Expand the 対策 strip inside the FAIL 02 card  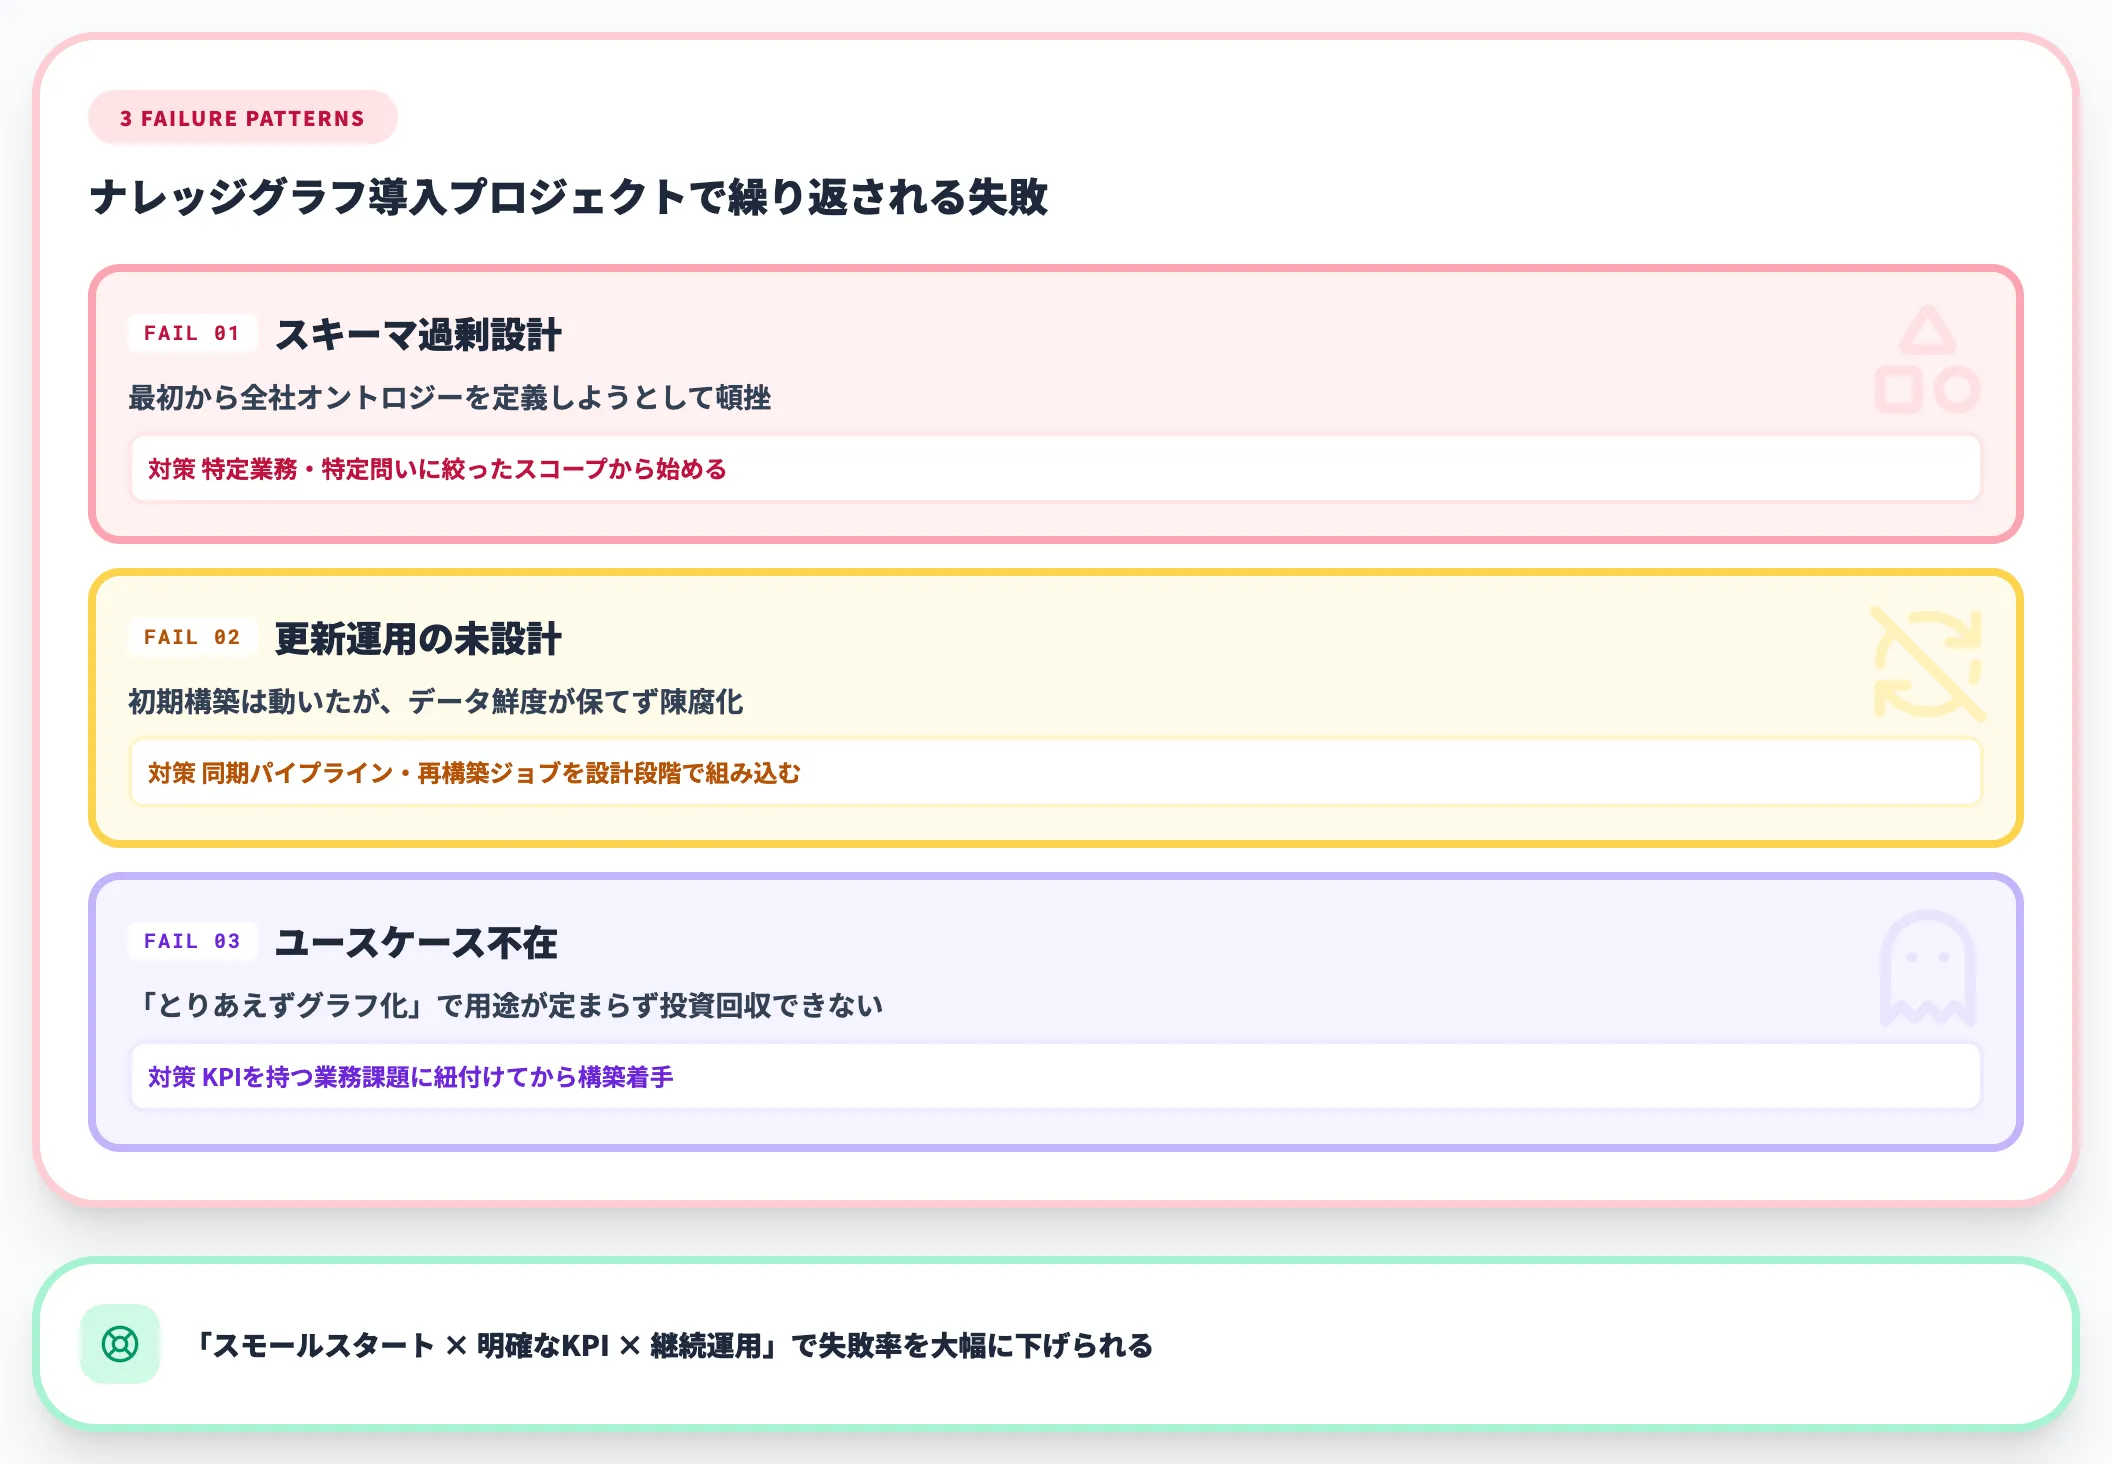point(1054,772)
